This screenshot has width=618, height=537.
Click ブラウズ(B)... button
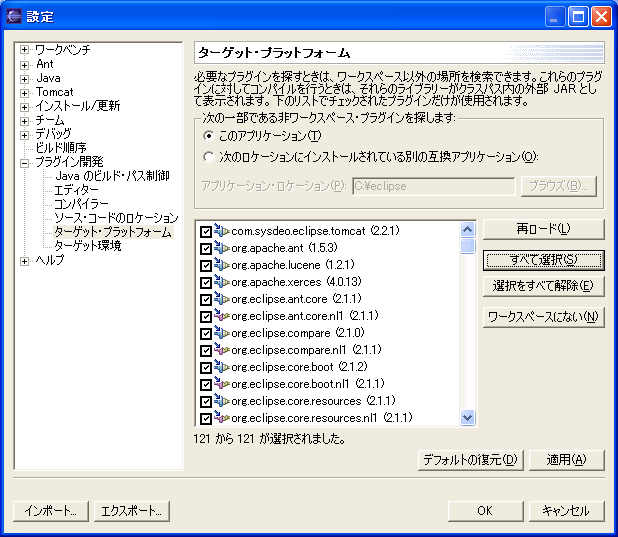pyautogui.click(x=558, y=186)
